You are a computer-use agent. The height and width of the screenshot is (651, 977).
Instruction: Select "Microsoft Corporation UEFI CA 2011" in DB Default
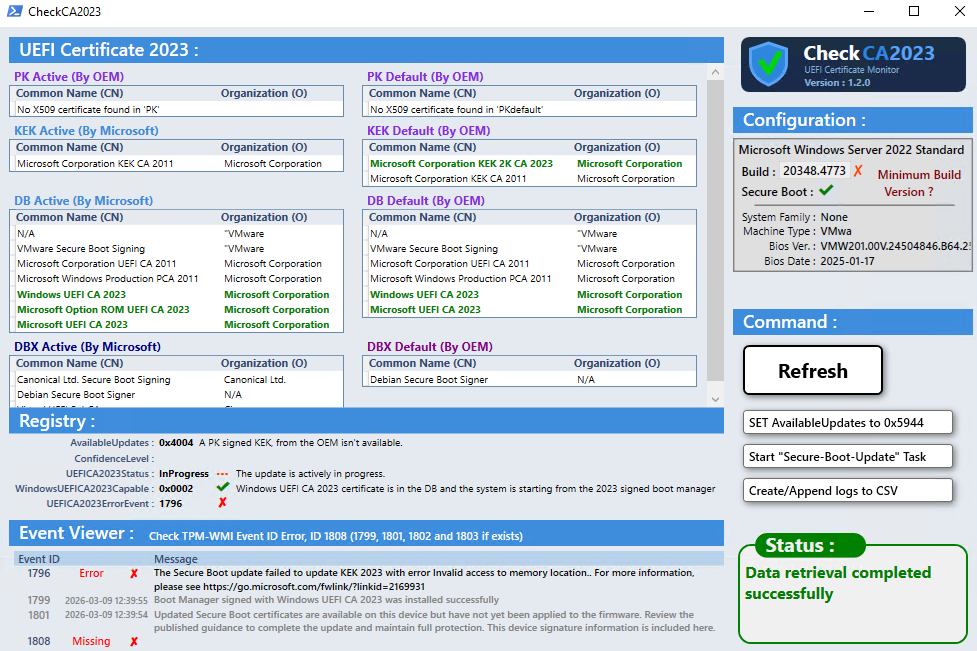pos(529,264)
